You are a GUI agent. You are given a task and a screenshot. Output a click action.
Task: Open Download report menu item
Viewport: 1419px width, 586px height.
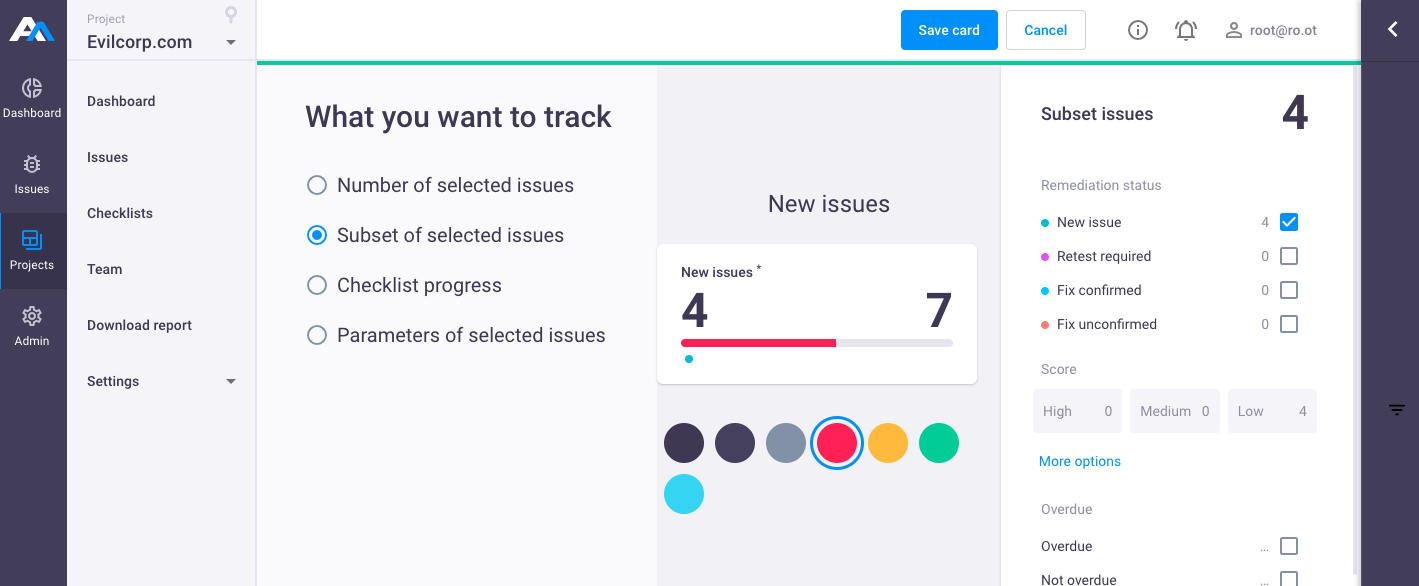pyautogui.click(x=139, y=325)
